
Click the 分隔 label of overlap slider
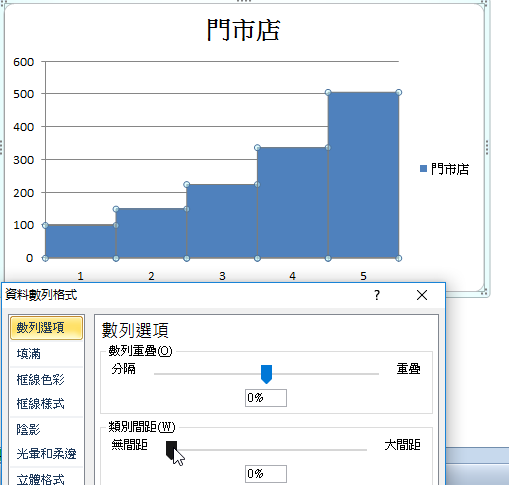pyautogui.click(x=124, y=369)
